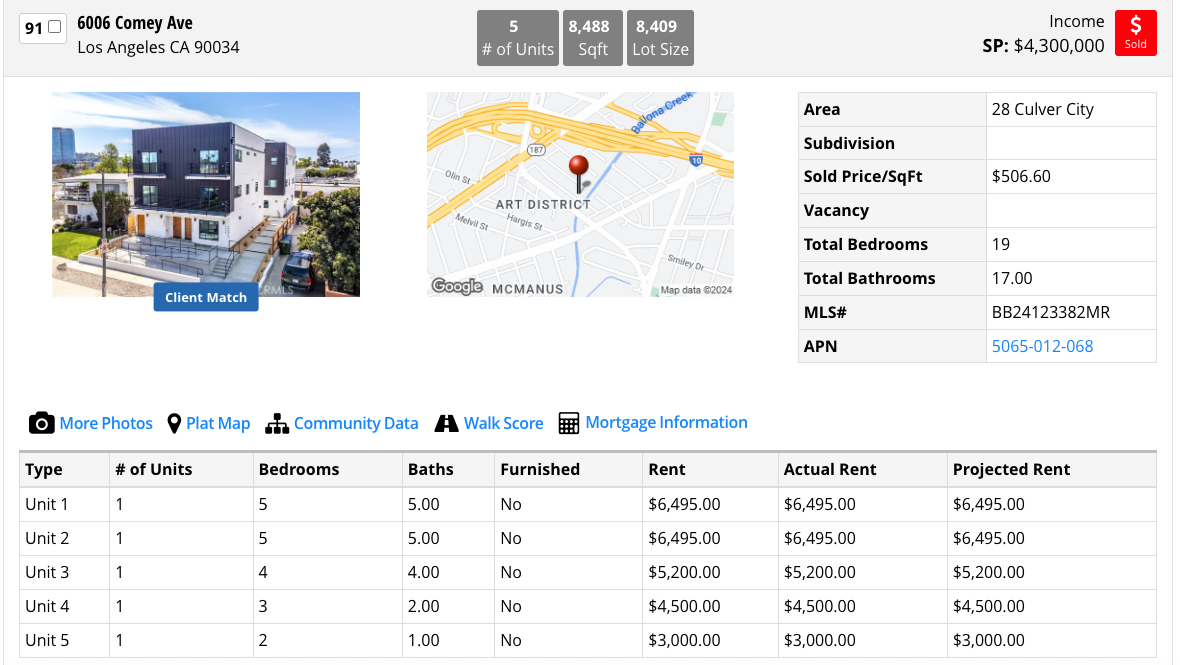Click Unit 5 Projected Rent $3,000.00
Image resolution: width=1180 pixels, height=665 pixels.
pos(988,640)
